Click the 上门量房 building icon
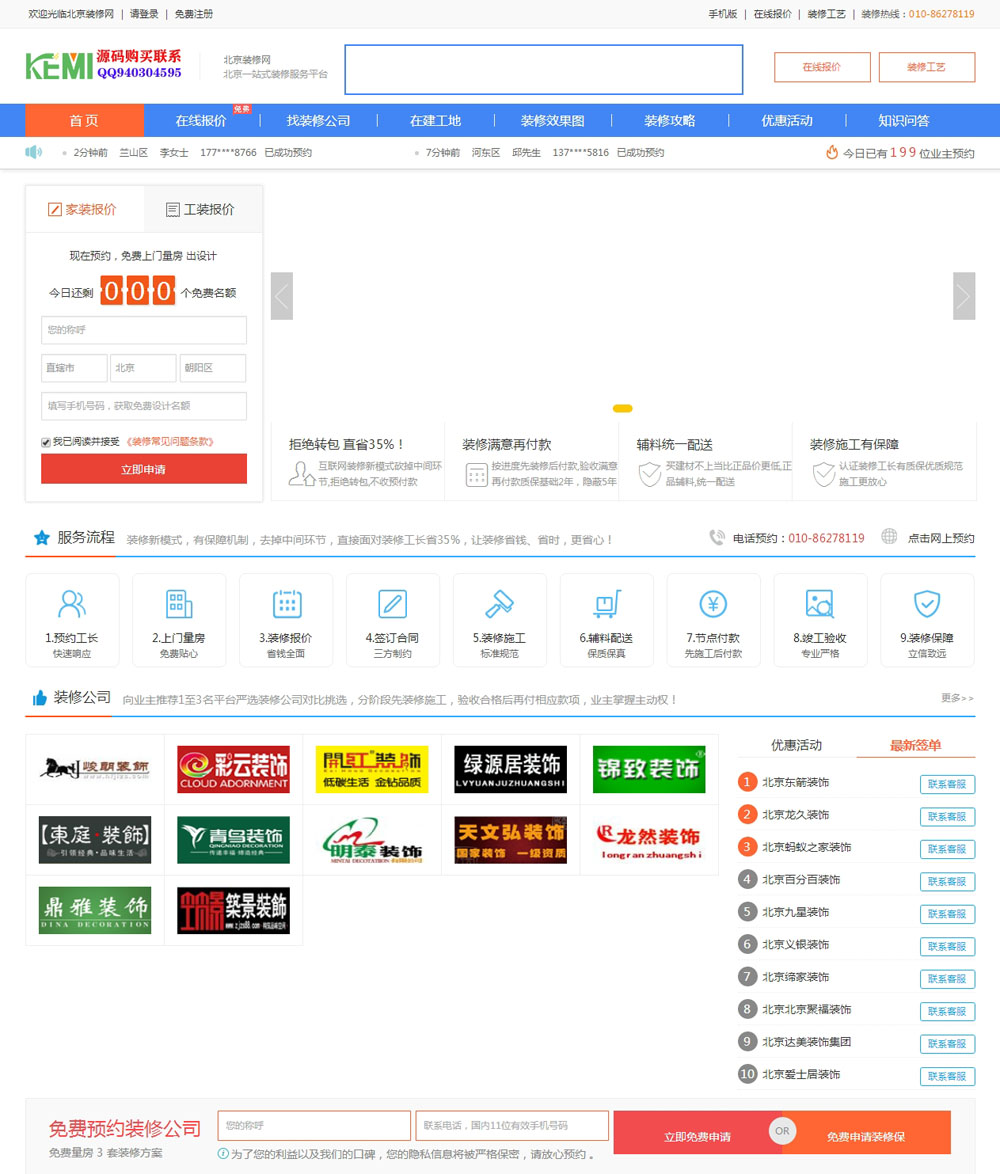This screenshot has height=1174, width=1000. coord(179,604)
